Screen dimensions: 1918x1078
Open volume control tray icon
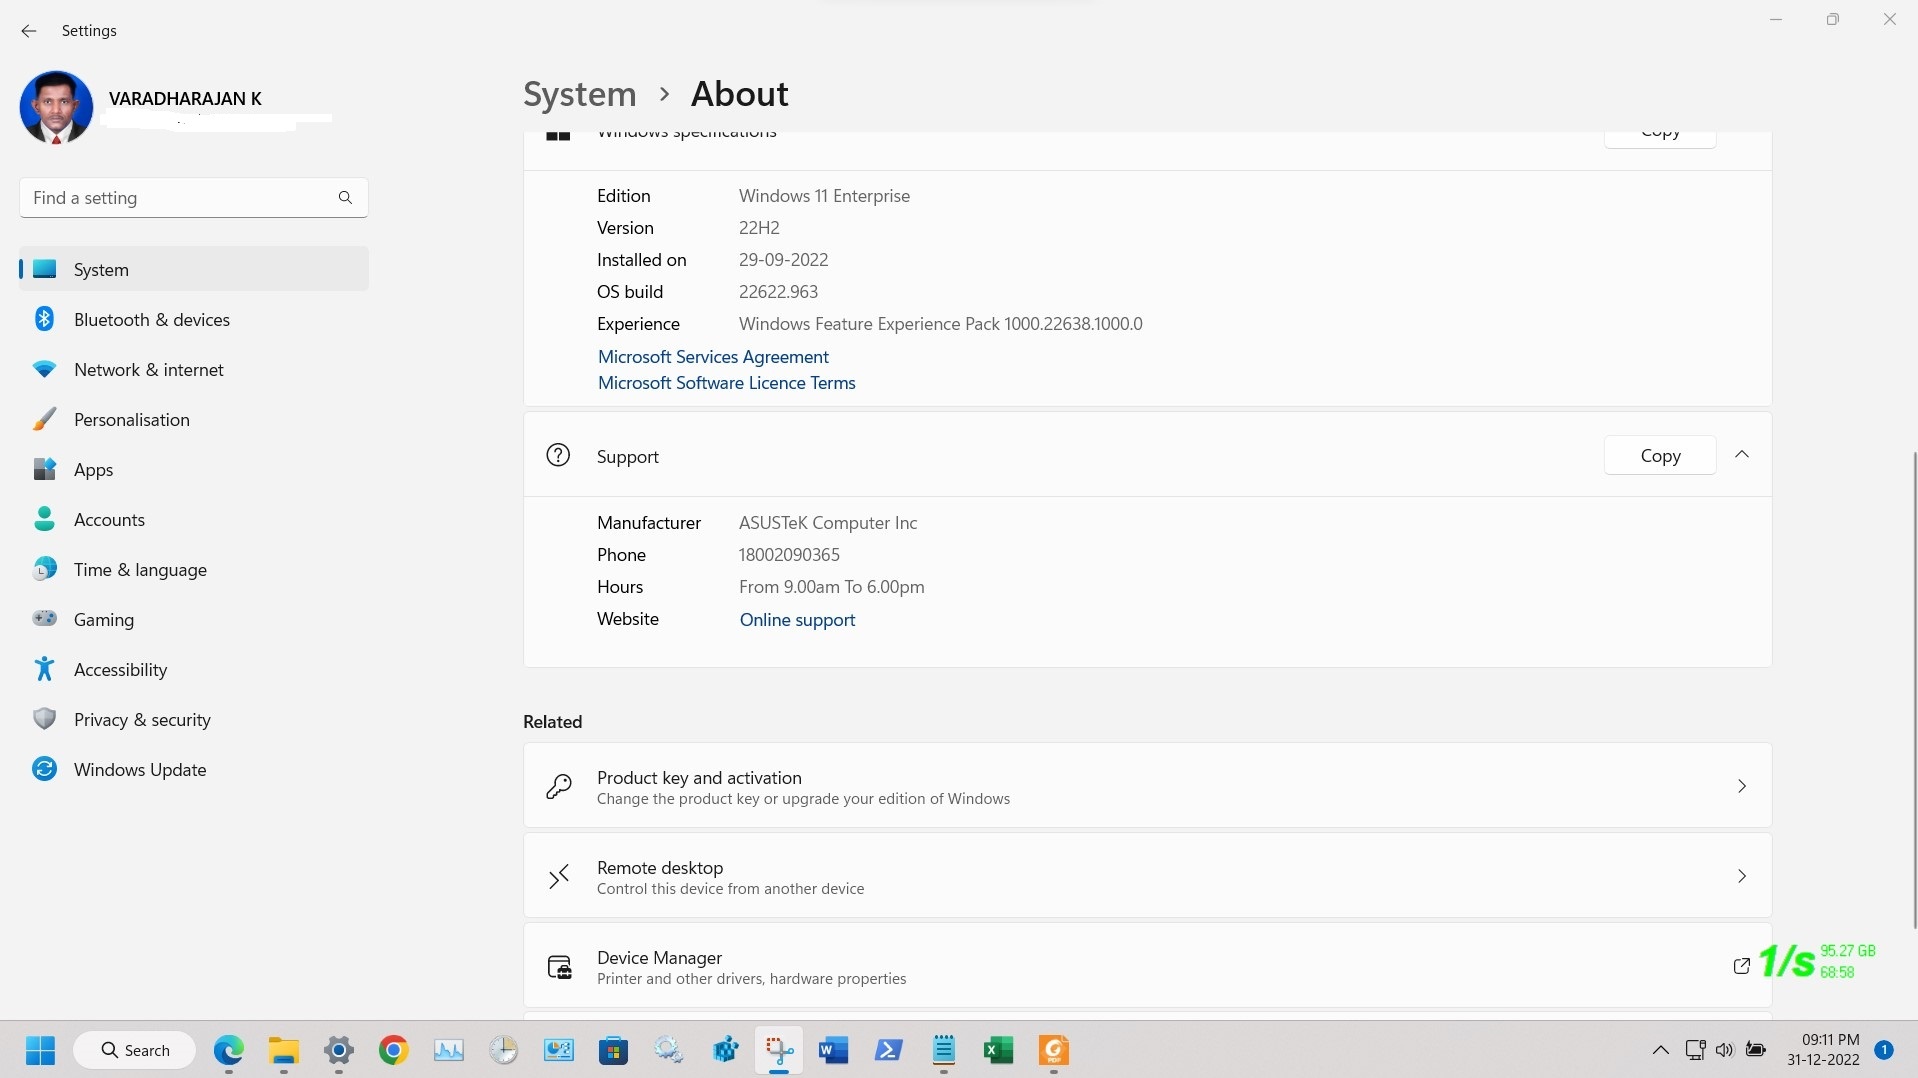click(x=1725, y=1050)
